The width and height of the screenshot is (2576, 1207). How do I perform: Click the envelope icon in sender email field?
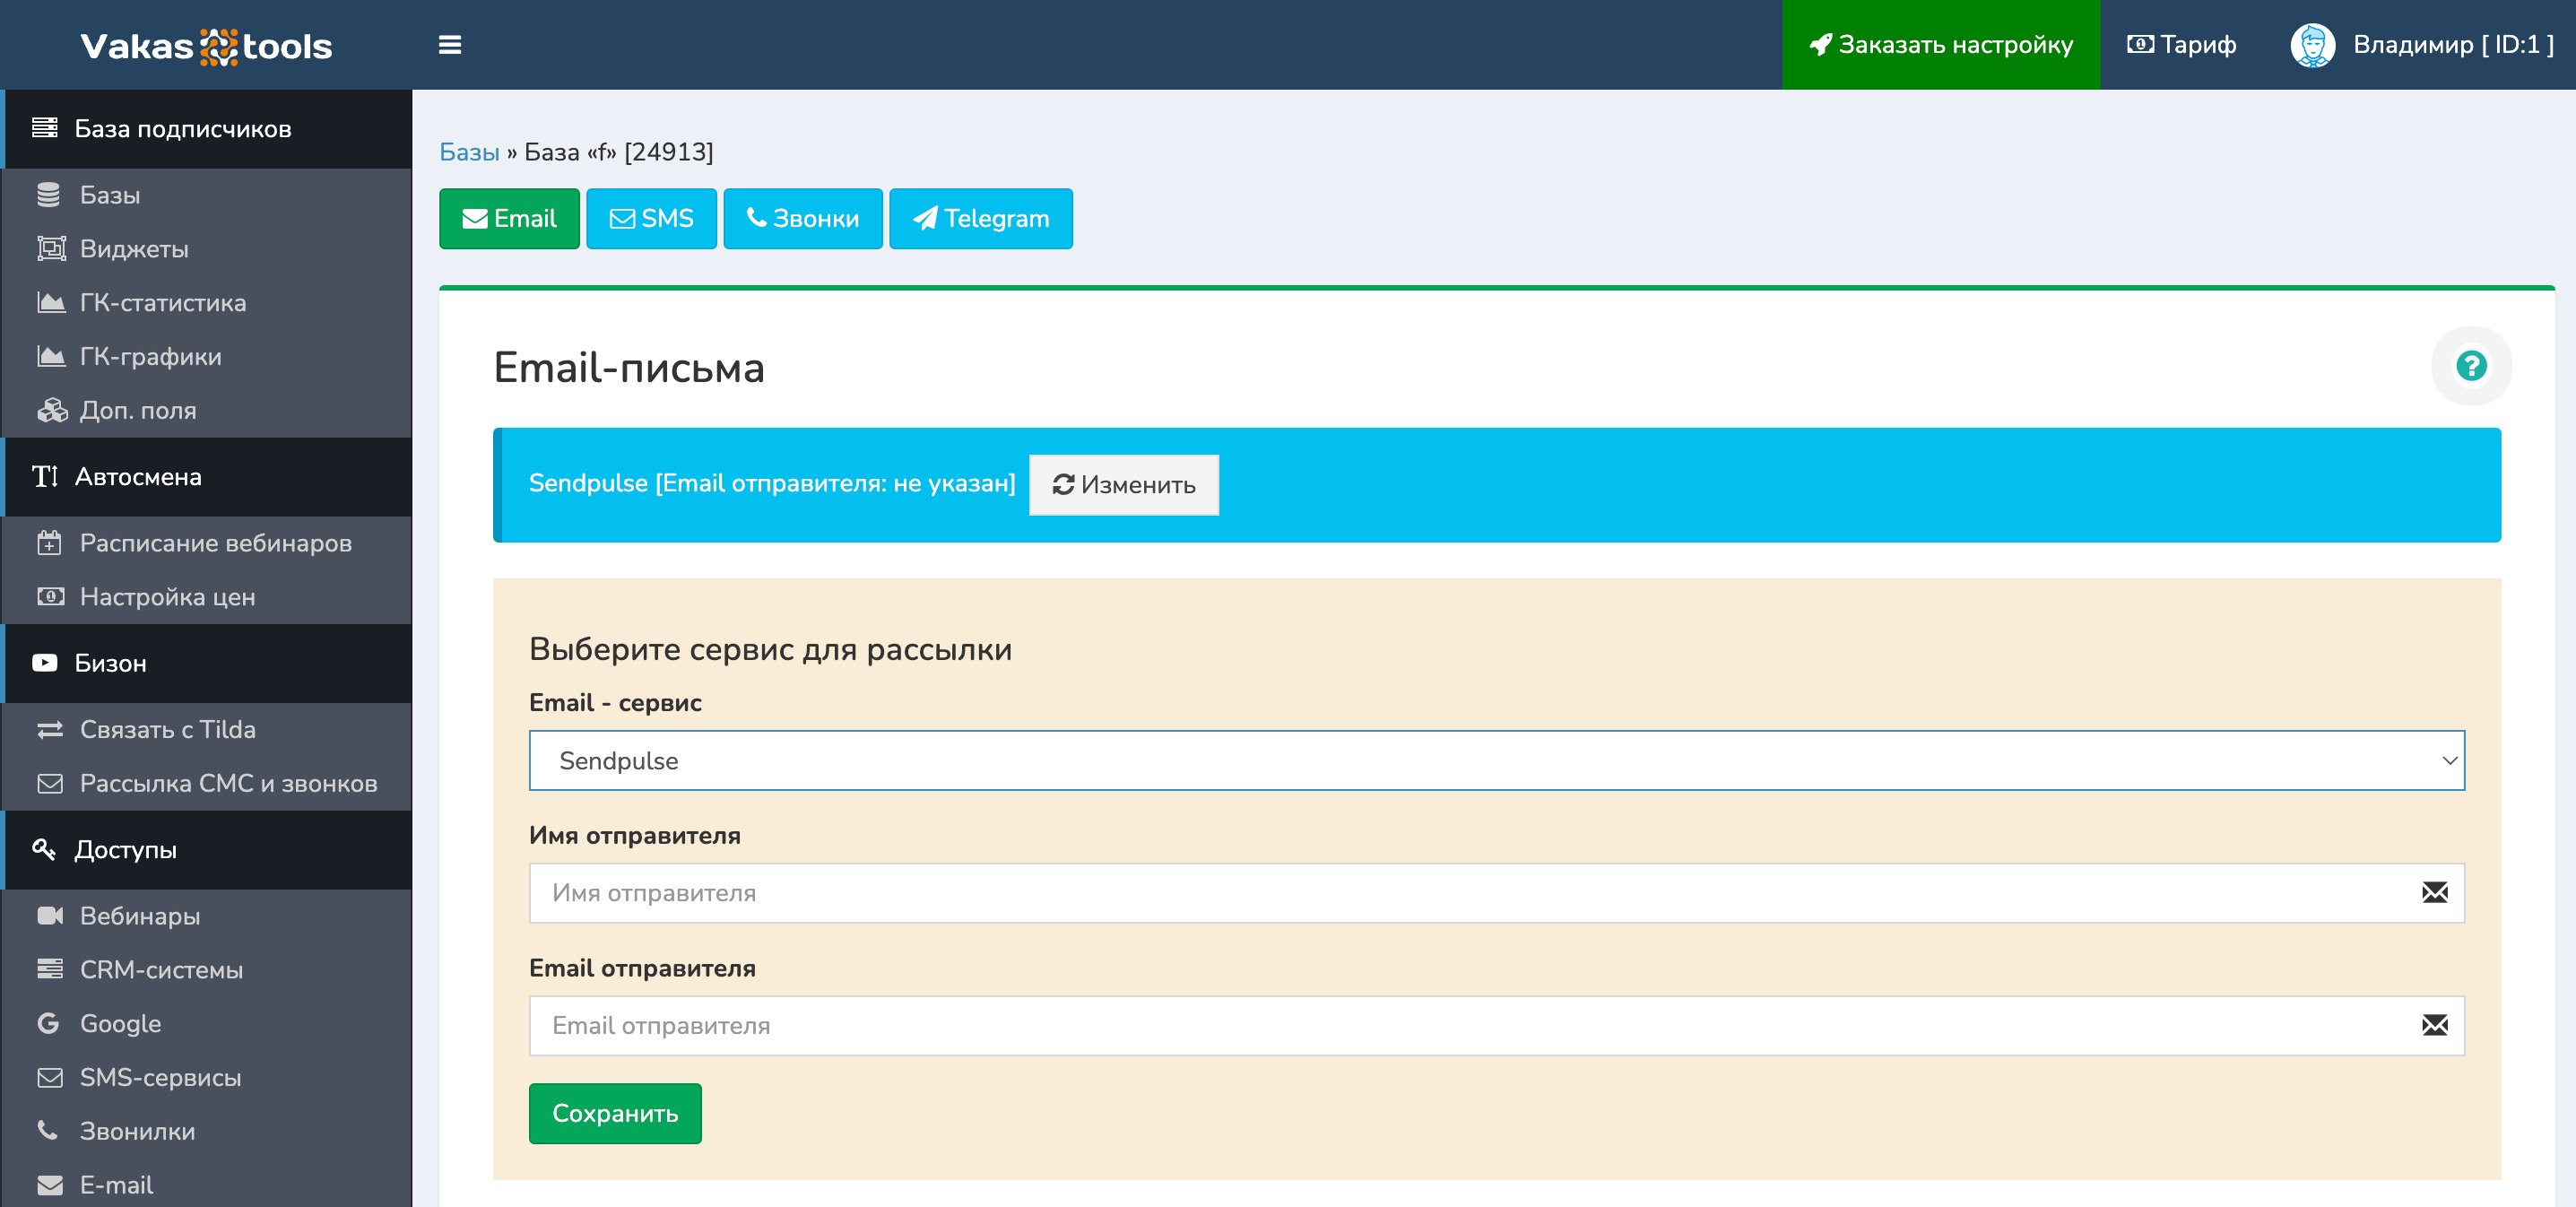pos(2434,1025)
